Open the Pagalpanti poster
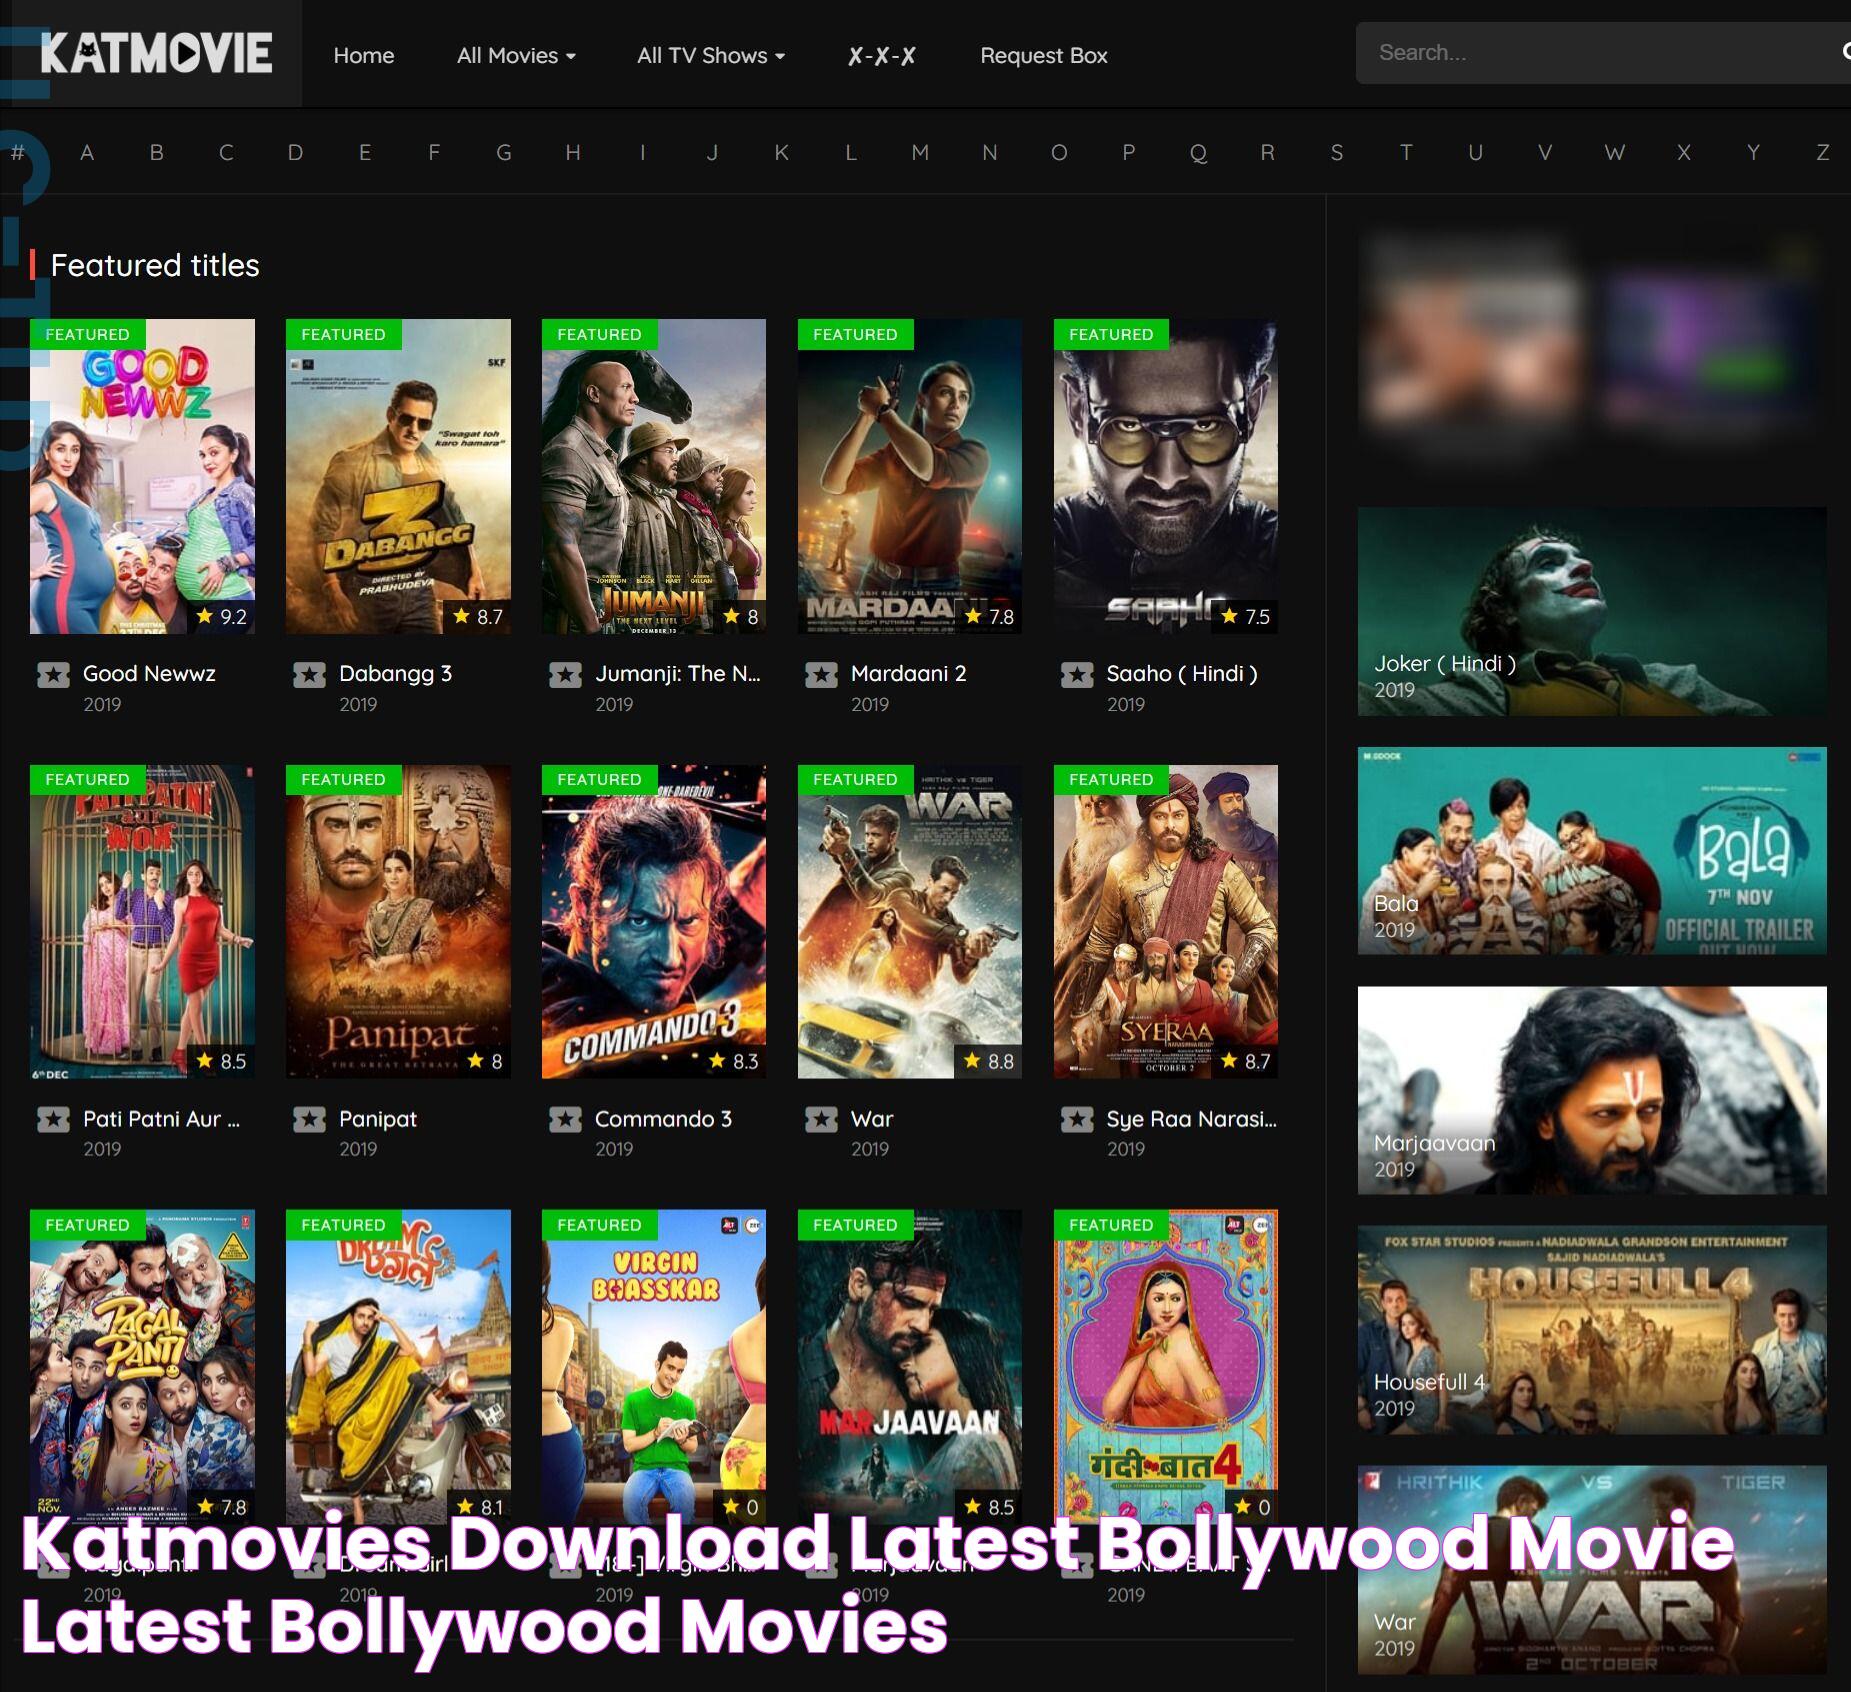The image size is (1851, 1692). tap(142, 1367)
